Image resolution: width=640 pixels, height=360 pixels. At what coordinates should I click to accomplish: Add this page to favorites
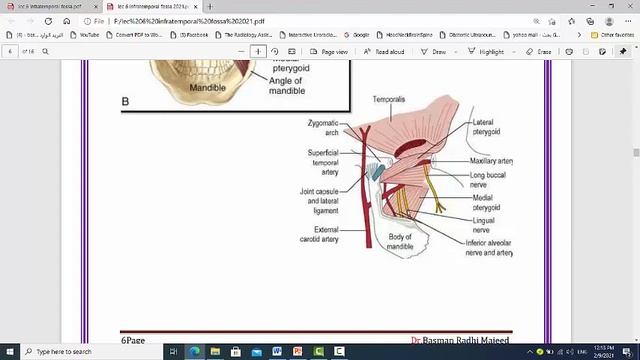click(x=552, y=21)
